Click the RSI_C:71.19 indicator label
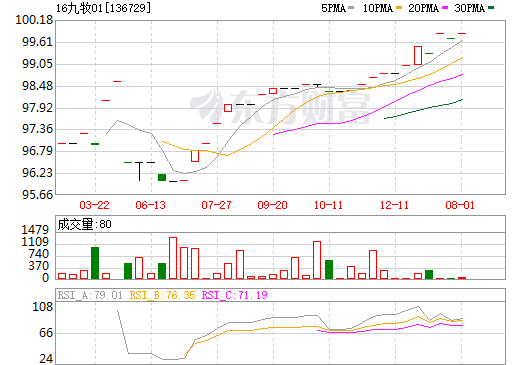Image resolution: width=520 pixels, height=365 pixels. point(235,295)
